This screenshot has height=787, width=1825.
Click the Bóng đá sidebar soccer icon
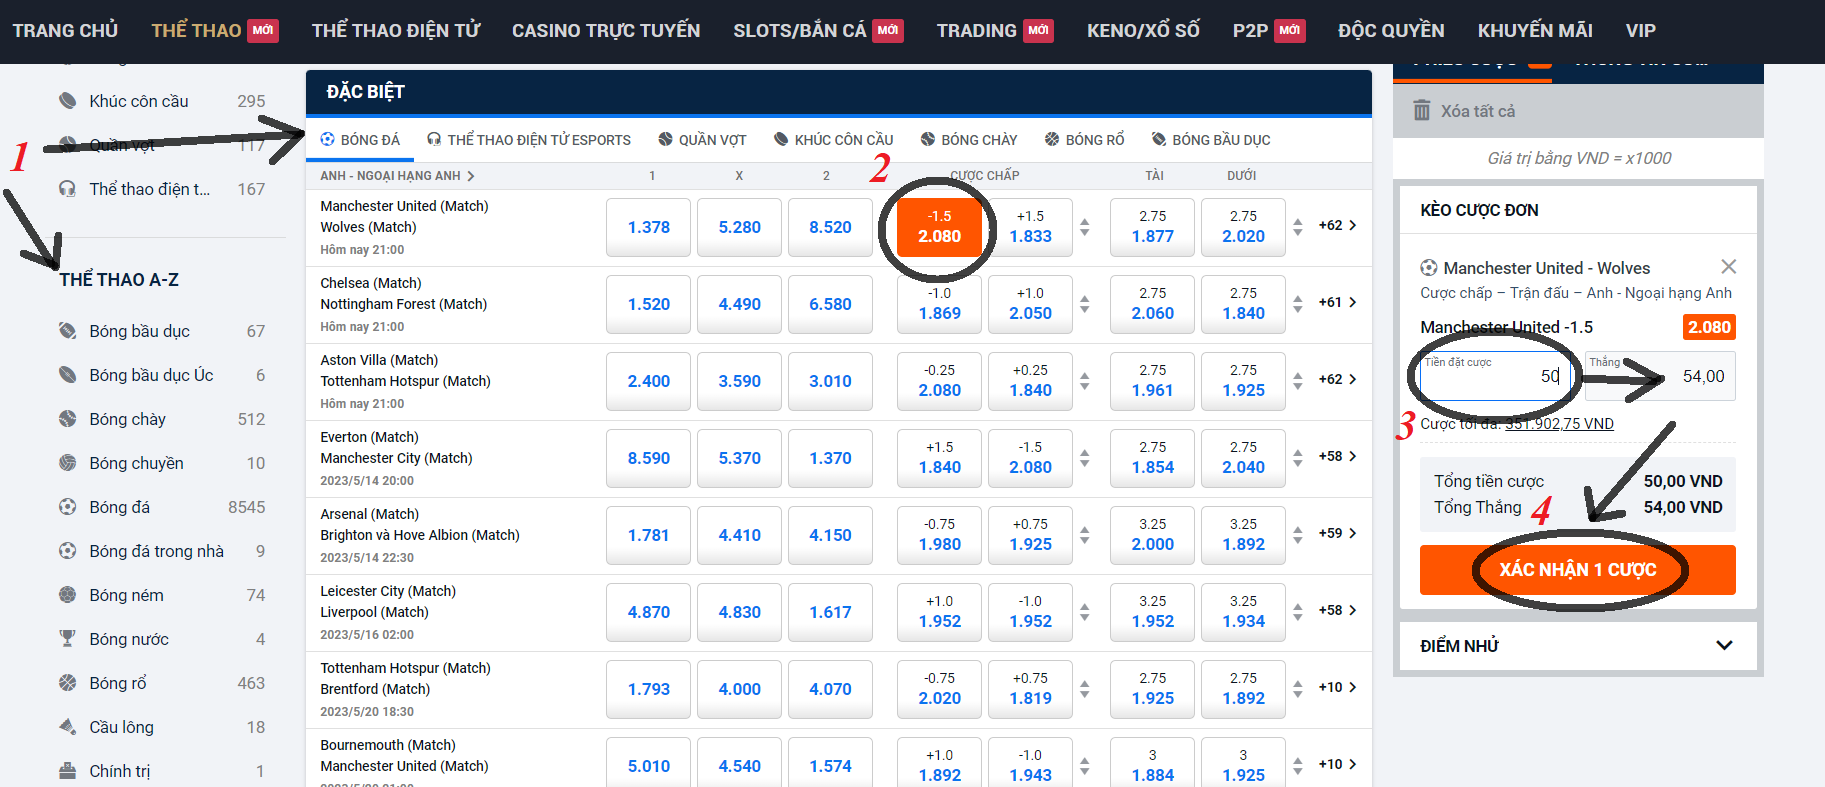(x=67, y=507)
